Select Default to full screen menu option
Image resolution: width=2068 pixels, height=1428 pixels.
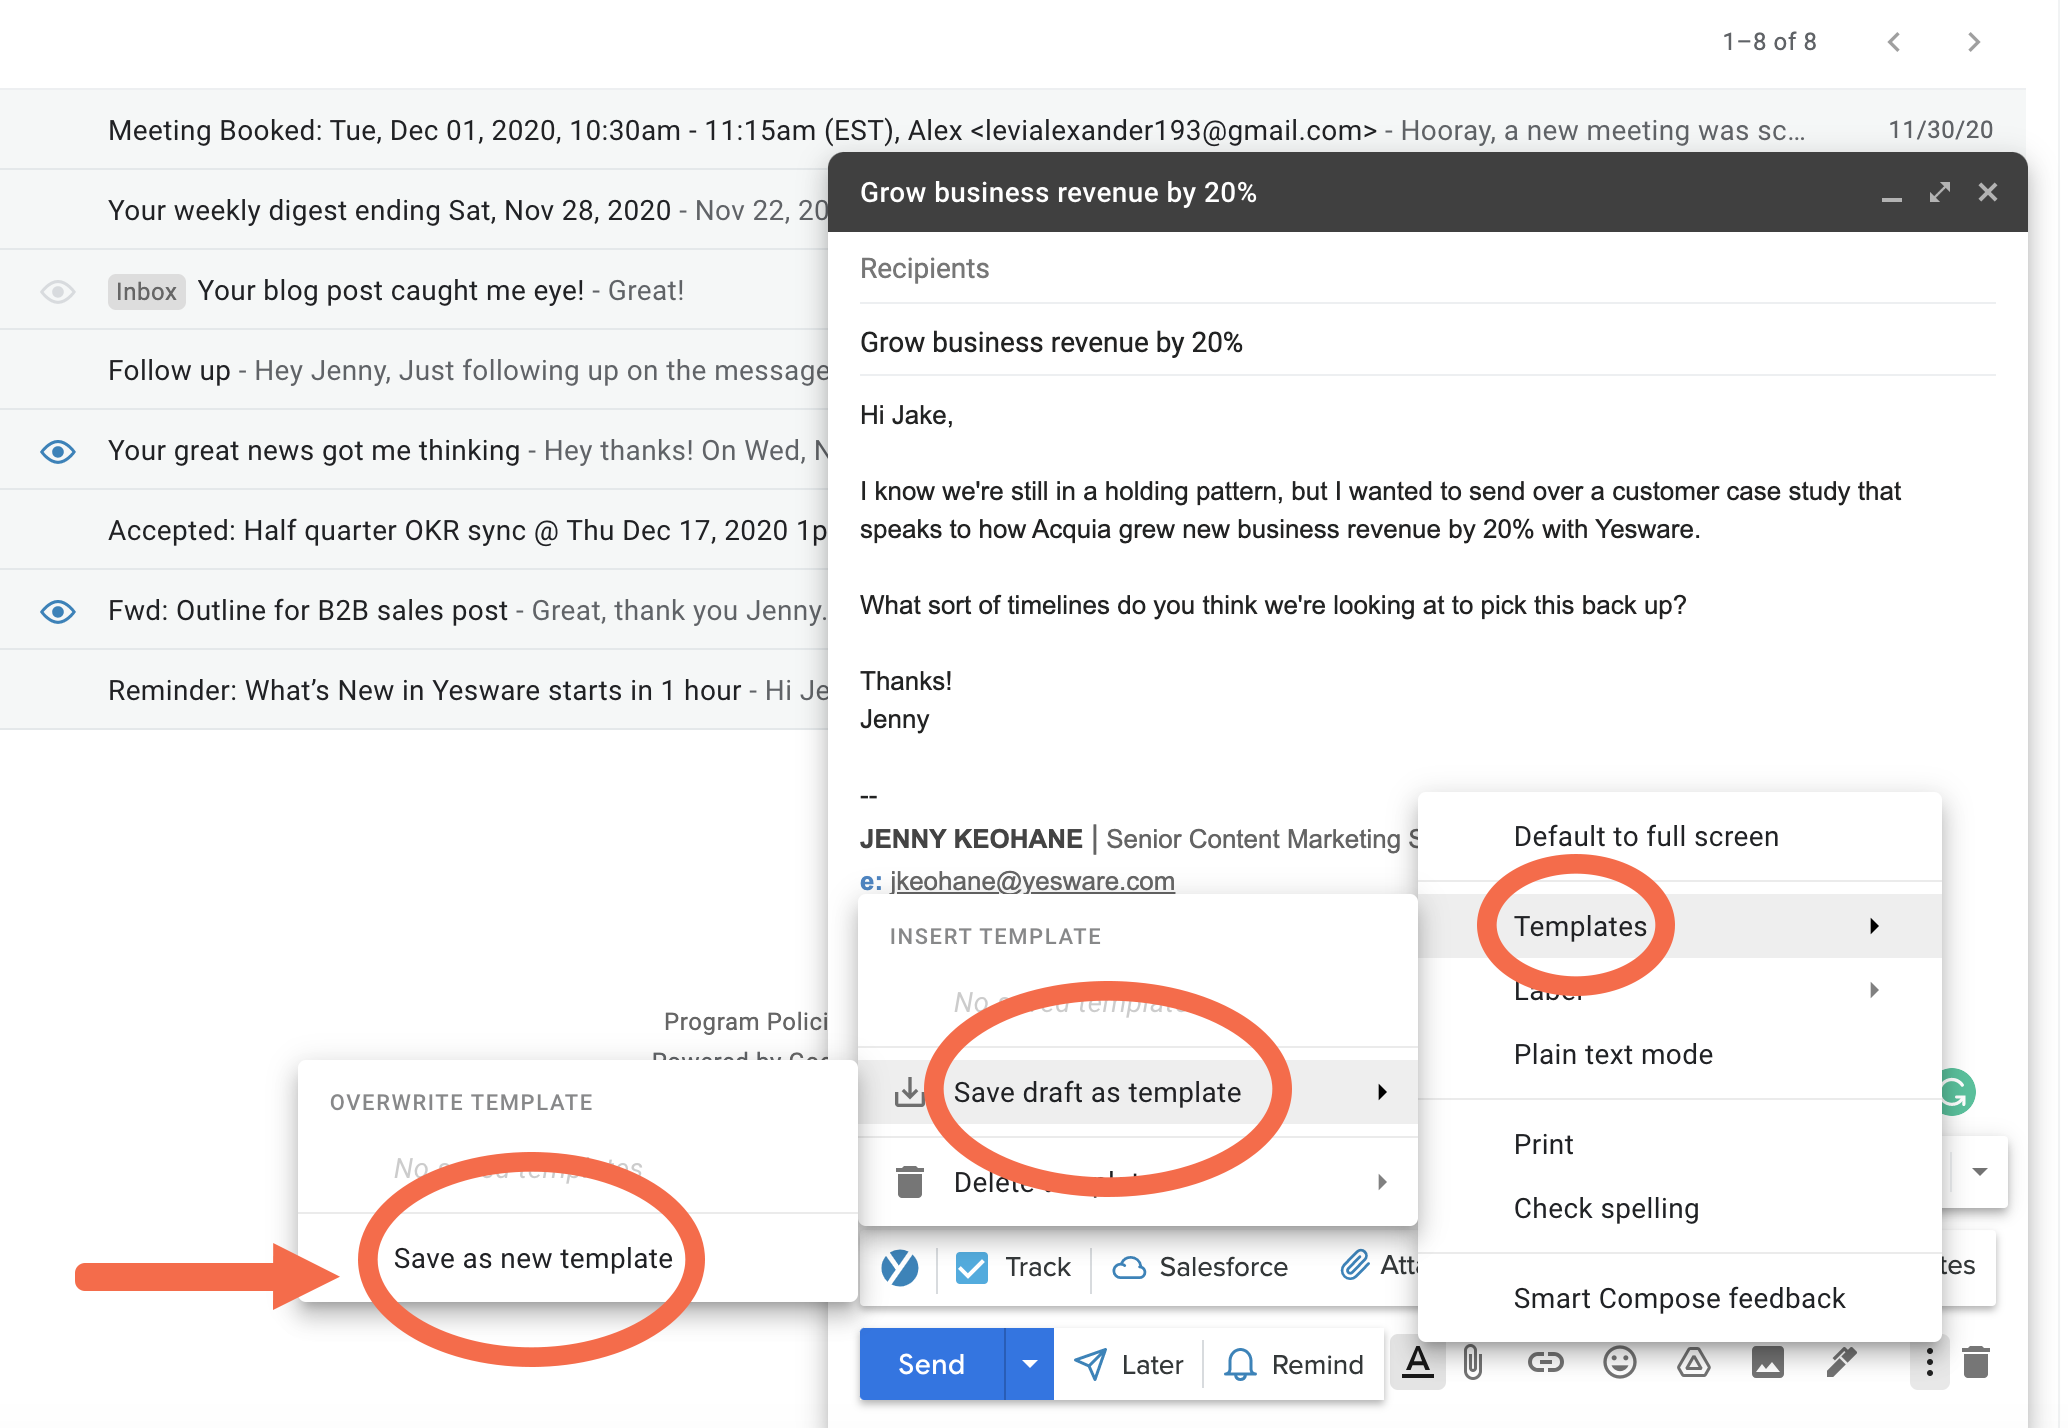pyautogui.click(x=1647, y=836)
